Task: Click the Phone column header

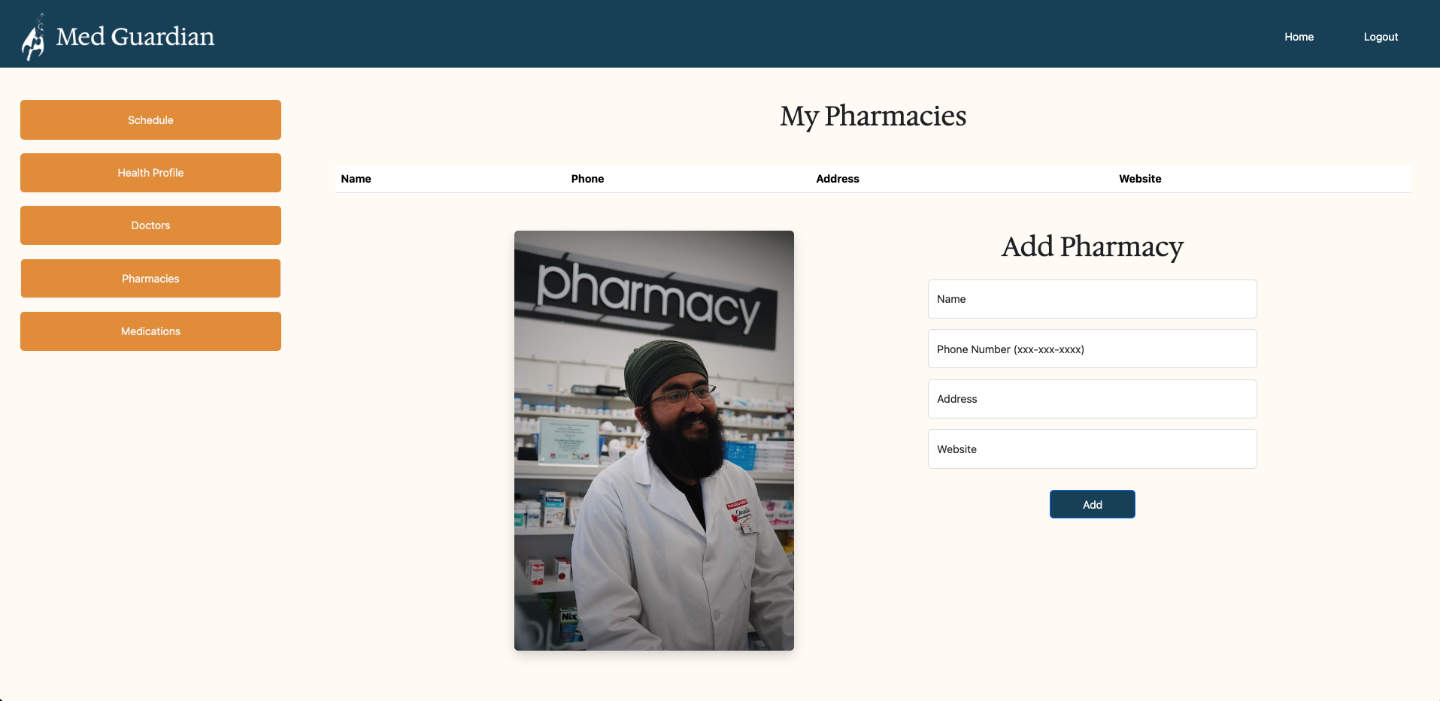Action: click(x=588, y=179)
